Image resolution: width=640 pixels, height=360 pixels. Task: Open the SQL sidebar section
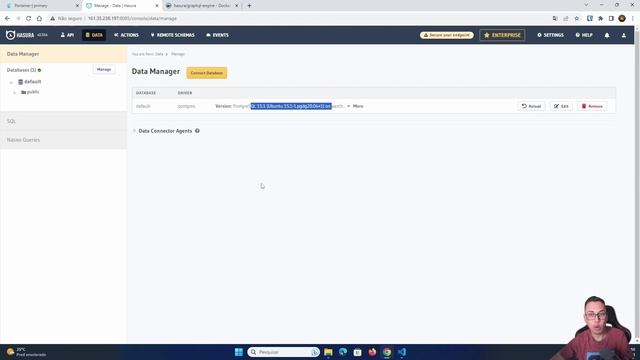[64, 121]
